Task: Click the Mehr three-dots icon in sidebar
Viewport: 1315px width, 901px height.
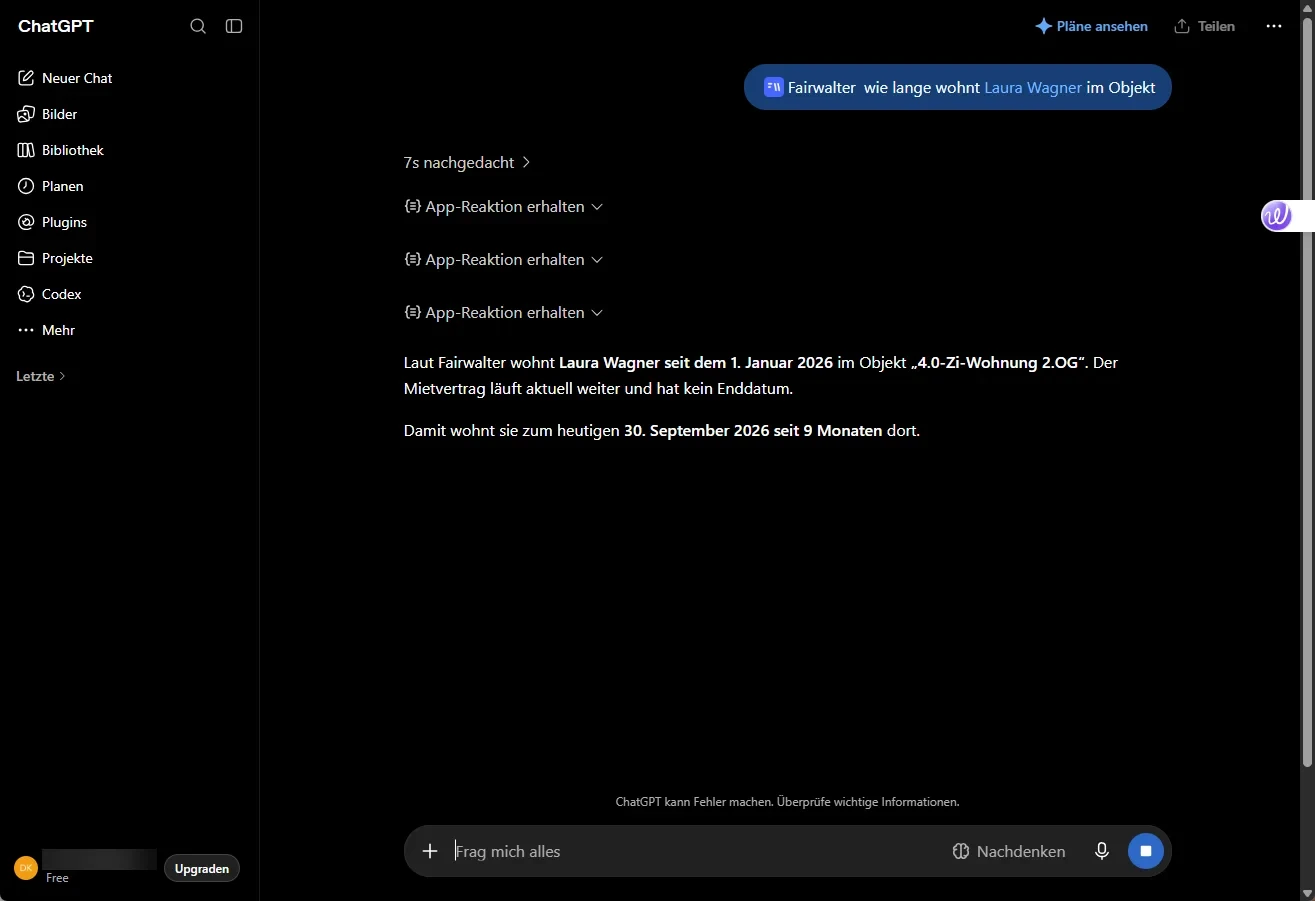Action: [x=26, y=330]
